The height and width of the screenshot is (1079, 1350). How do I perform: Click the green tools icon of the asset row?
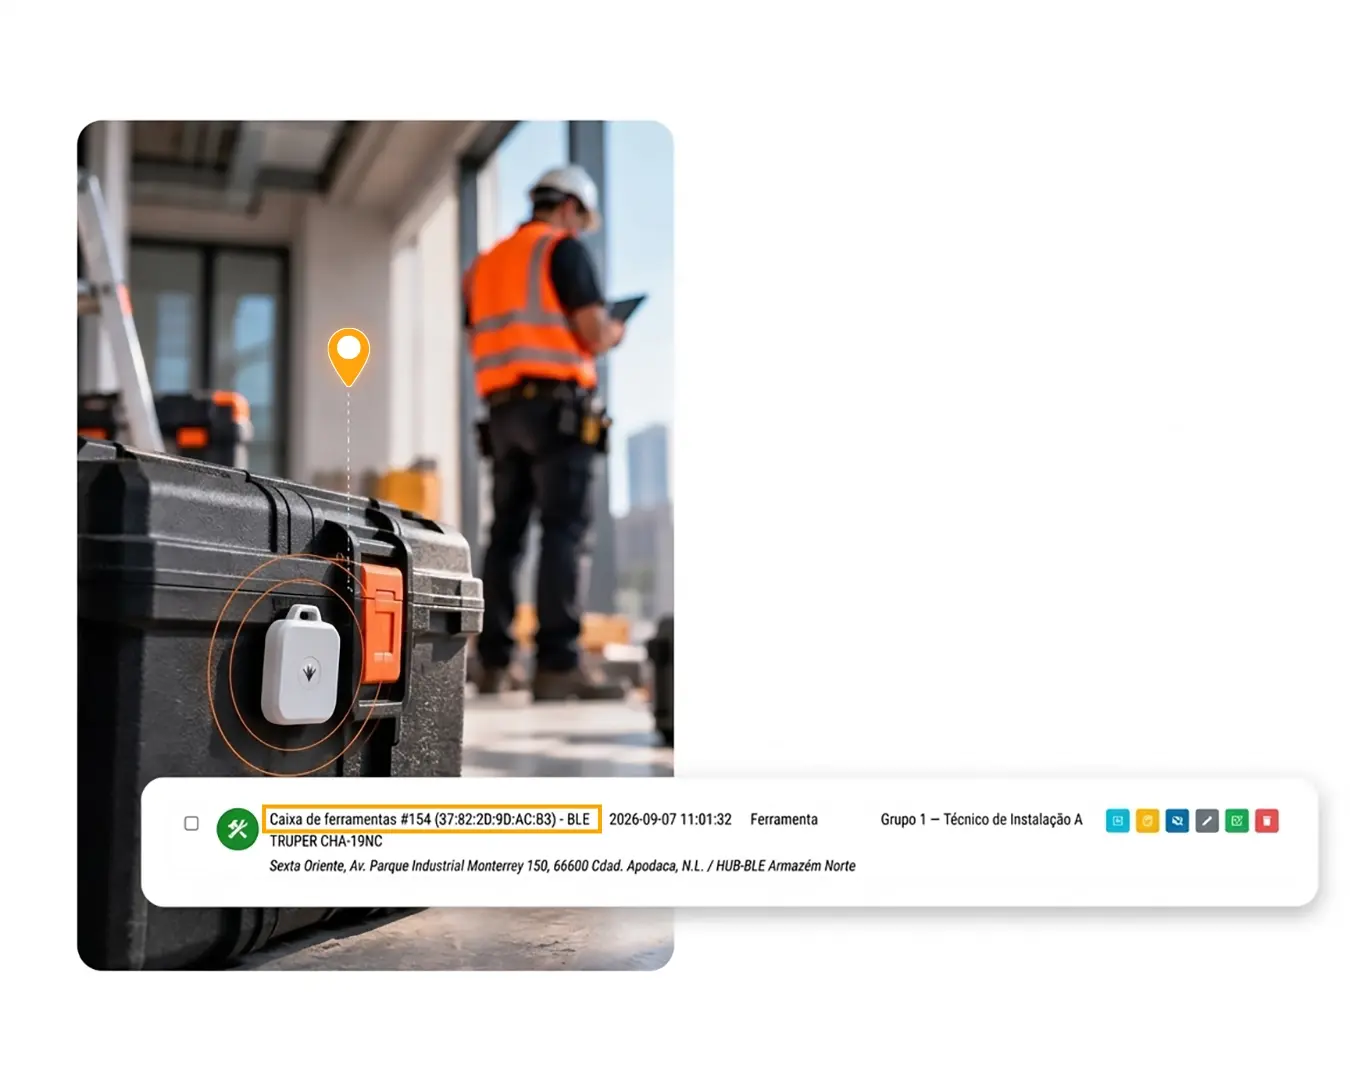pyautogui.click(x=237, y=829)
